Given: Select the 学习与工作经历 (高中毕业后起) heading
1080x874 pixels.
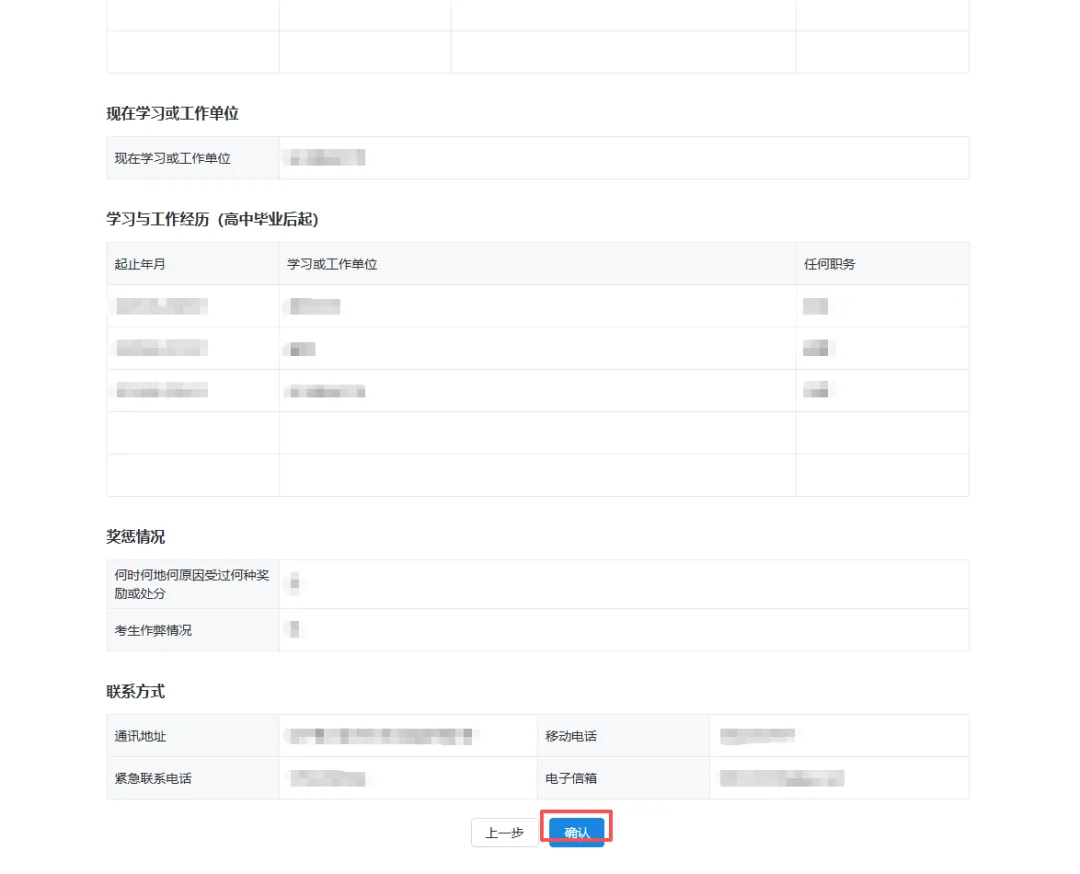Looking at the screenshot, I should point(212,220).
